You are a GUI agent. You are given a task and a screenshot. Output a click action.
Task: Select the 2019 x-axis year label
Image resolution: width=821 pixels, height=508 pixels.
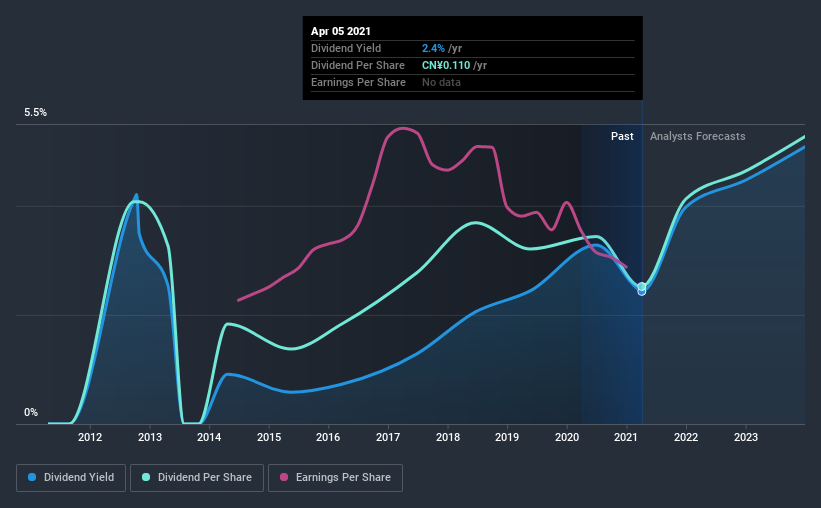[507, 437]
